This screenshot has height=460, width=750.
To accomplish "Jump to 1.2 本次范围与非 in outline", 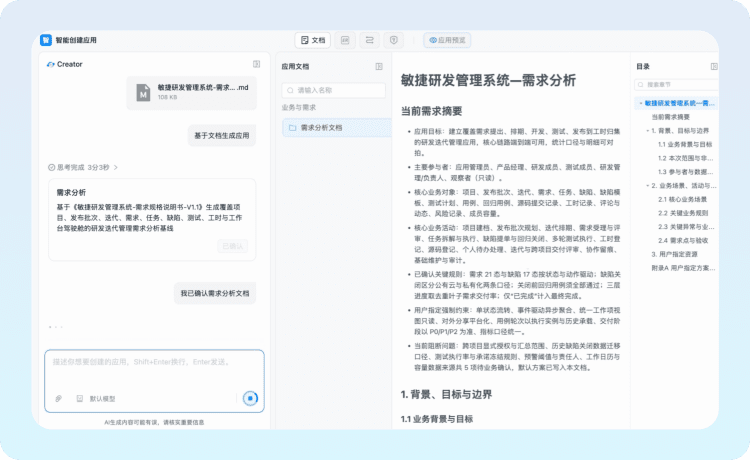I will (x=685, y=158).
